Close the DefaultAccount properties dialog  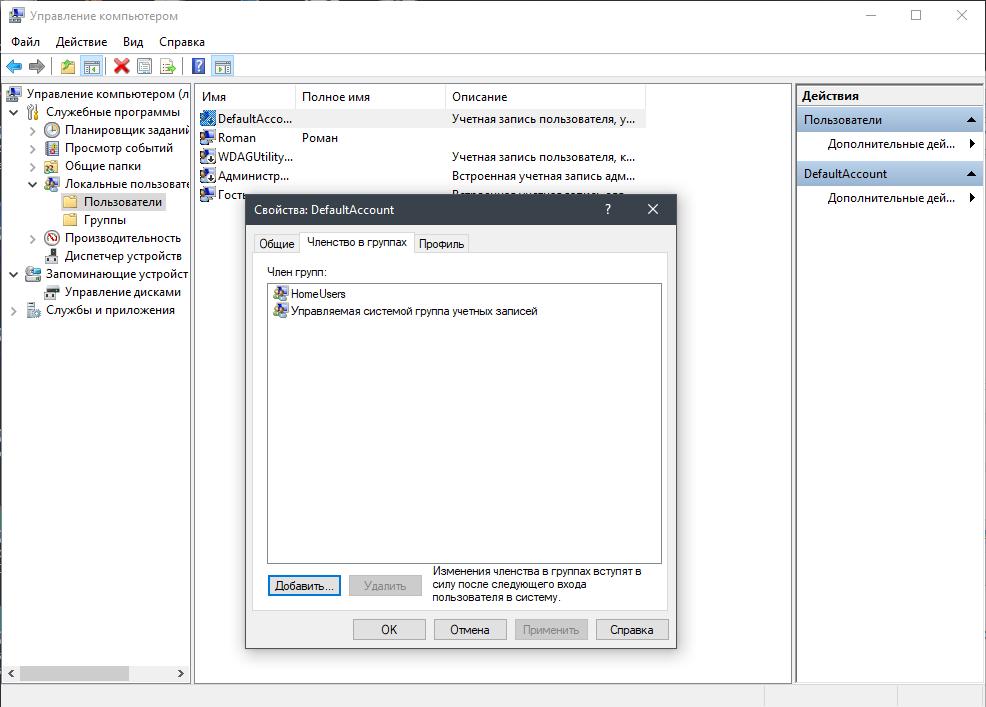point(653,209)
